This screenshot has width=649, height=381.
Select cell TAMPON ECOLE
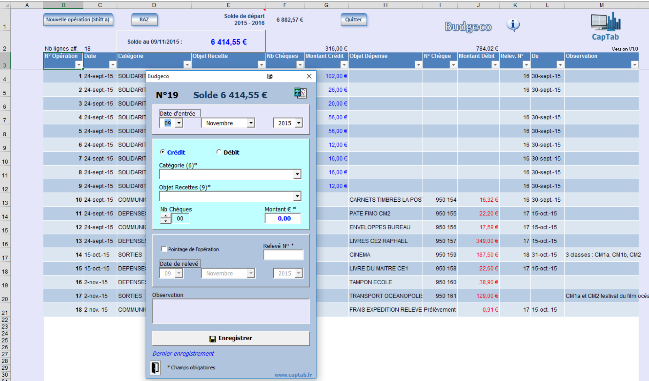pyautogui.click(x=385, y=282)
